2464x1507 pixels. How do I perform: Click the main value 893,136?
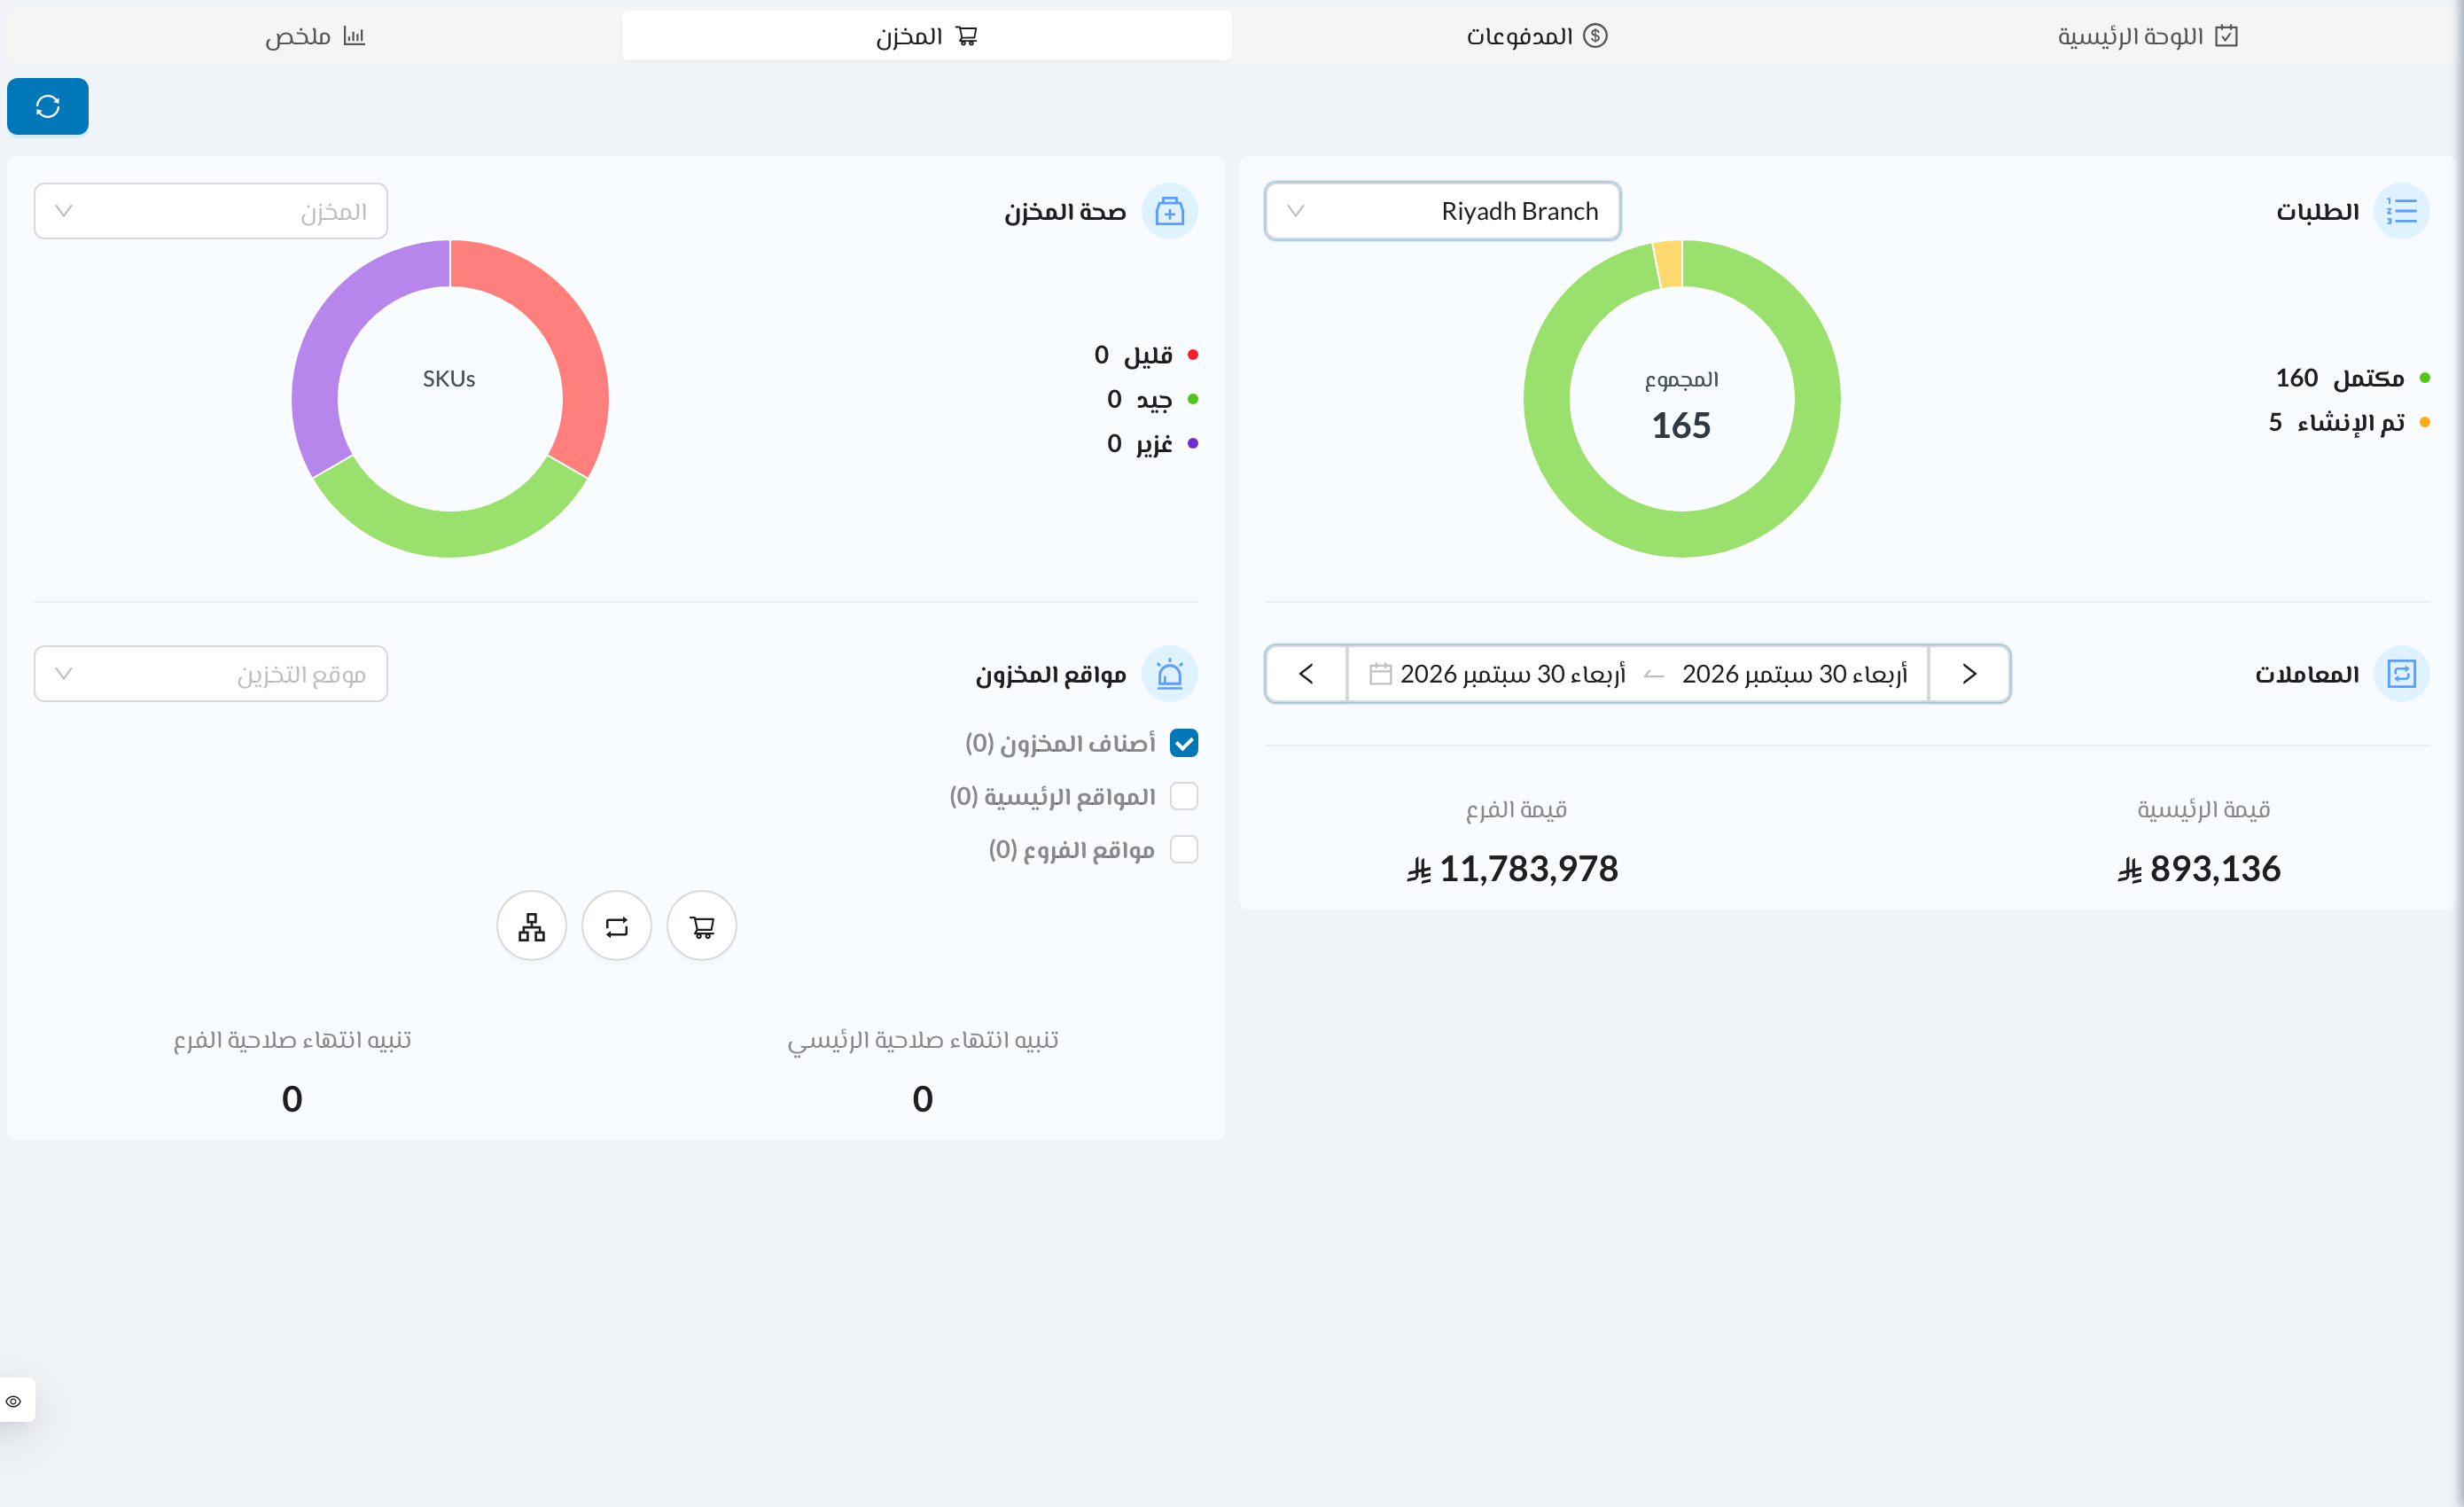click(x=2199, y=868)
